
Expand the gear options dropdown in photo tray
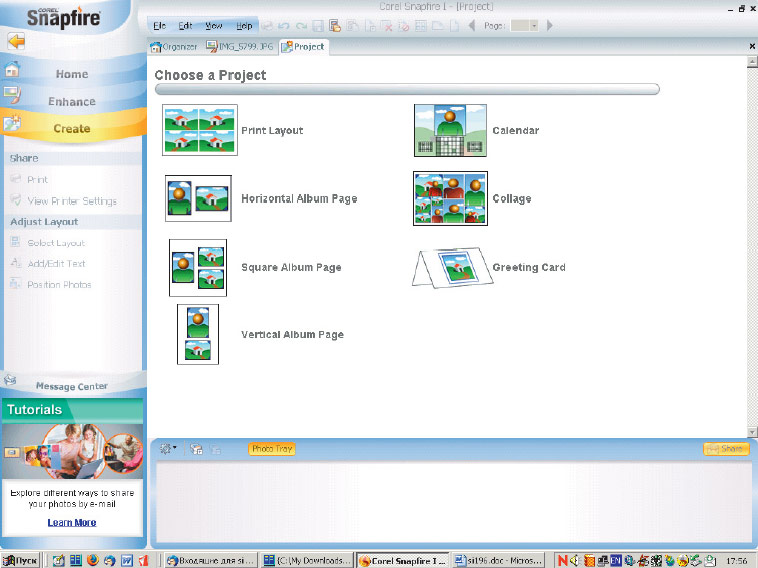coord(169,449)
